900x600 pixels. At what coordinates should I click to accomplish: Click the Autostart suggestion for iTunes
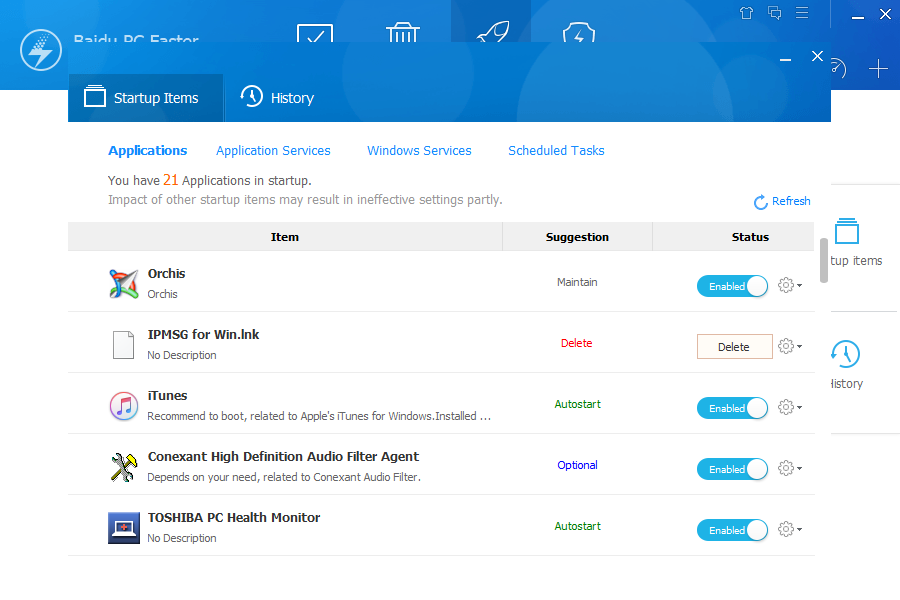[577, 404]
